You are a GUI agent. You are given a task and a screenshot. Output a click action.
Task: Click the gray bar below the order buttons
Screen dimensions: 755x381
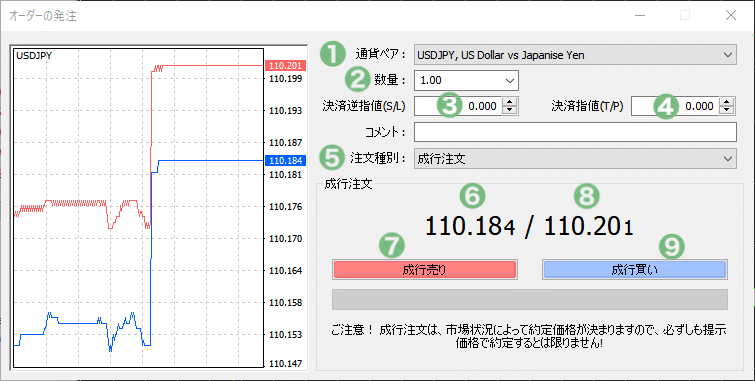point(530,300)
